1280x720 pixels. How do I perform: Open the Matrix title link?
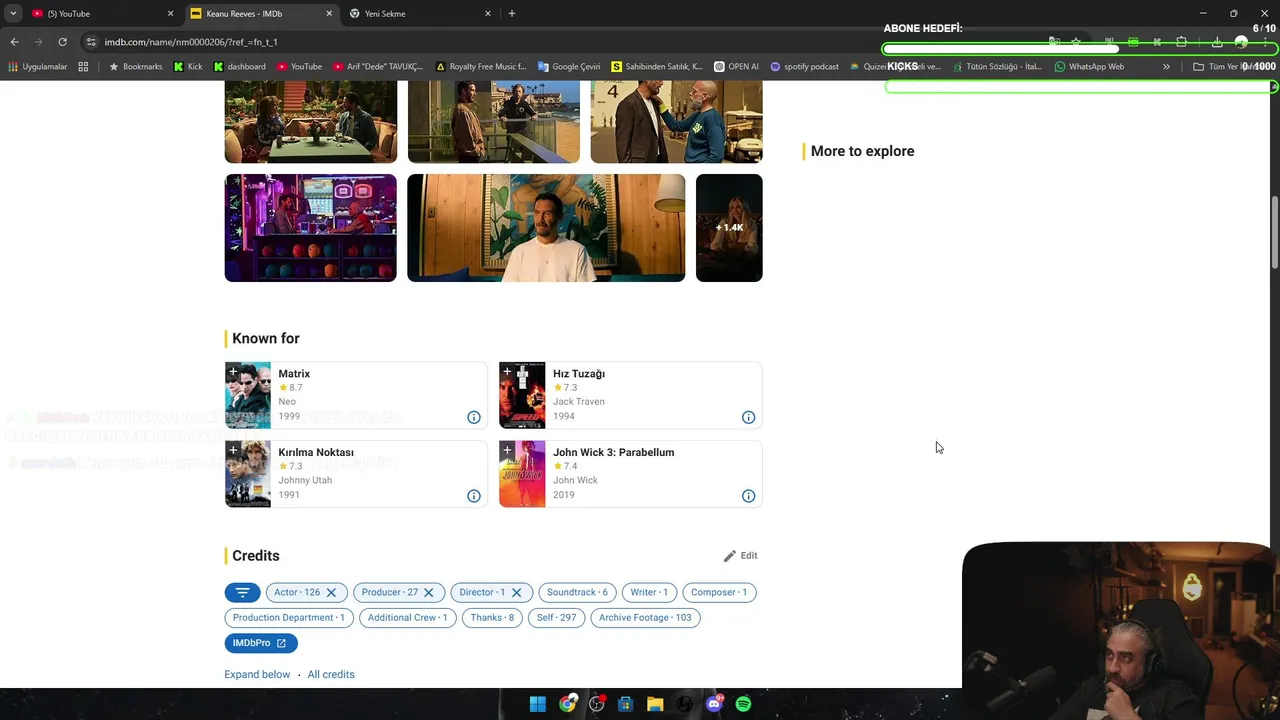coord(294,374)
